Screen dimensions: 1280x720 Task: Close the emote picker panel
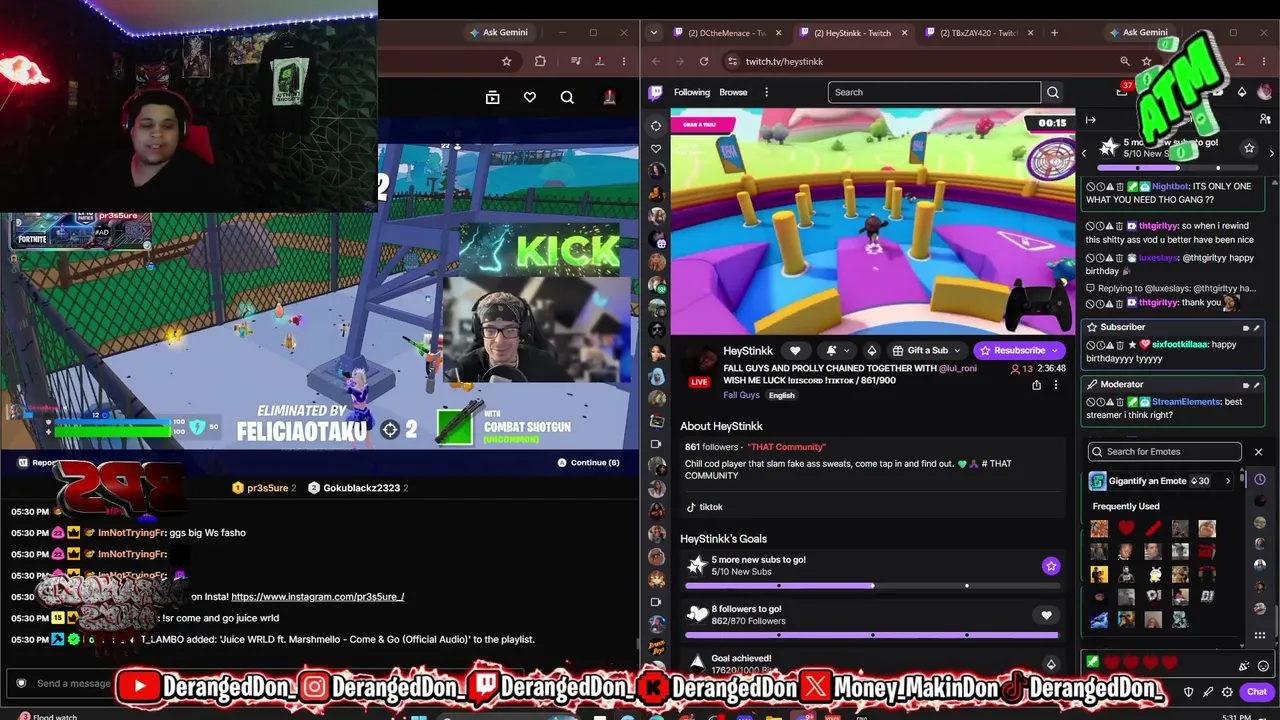[1258, 452]
